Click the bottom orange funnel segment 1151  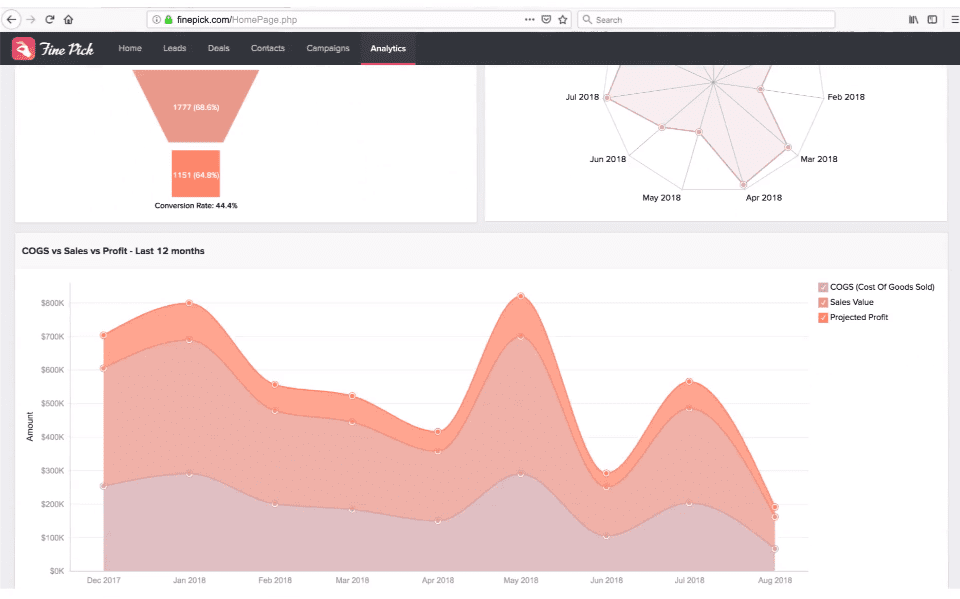195,174
